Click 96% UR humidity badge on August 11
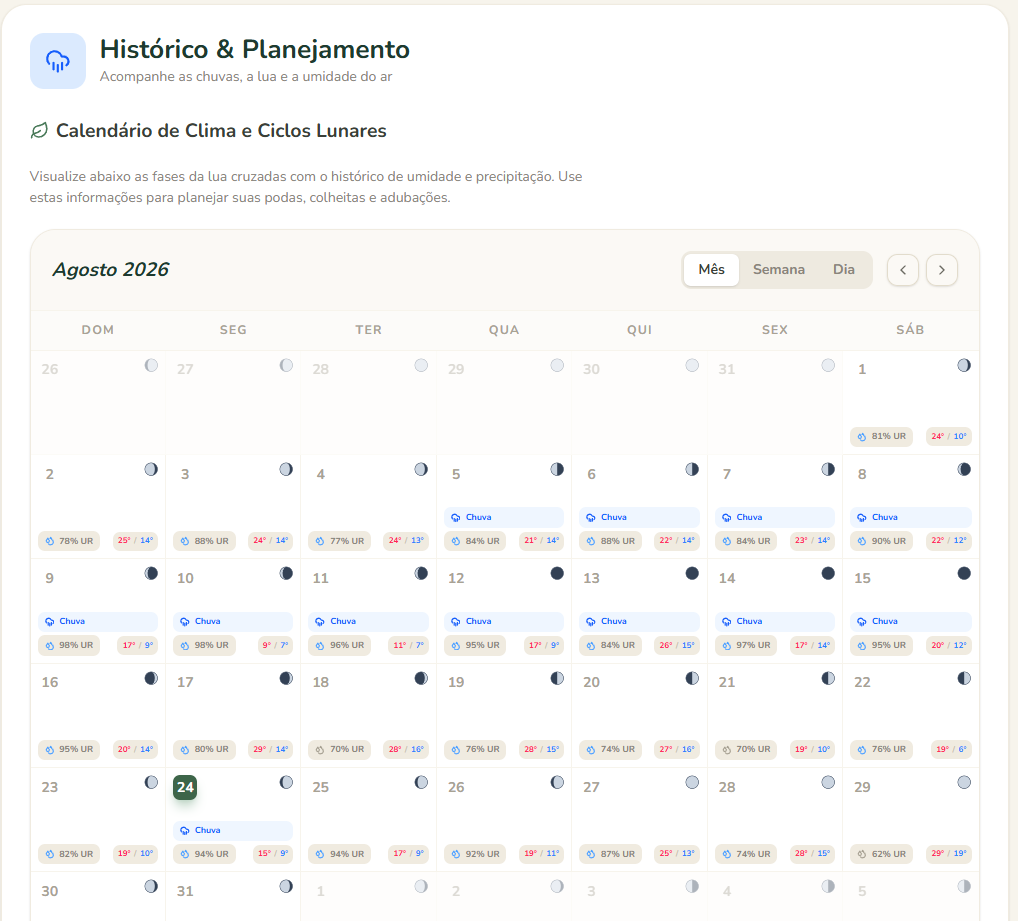This screenshot has height=921, width=1018. tap(340, 645)
